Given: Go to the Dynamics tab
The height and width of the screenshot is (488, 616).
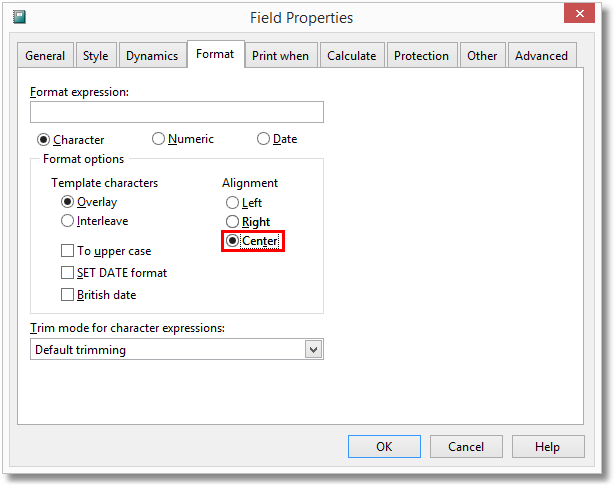Looking at the screenshot, I should click(x=152, y=56).
